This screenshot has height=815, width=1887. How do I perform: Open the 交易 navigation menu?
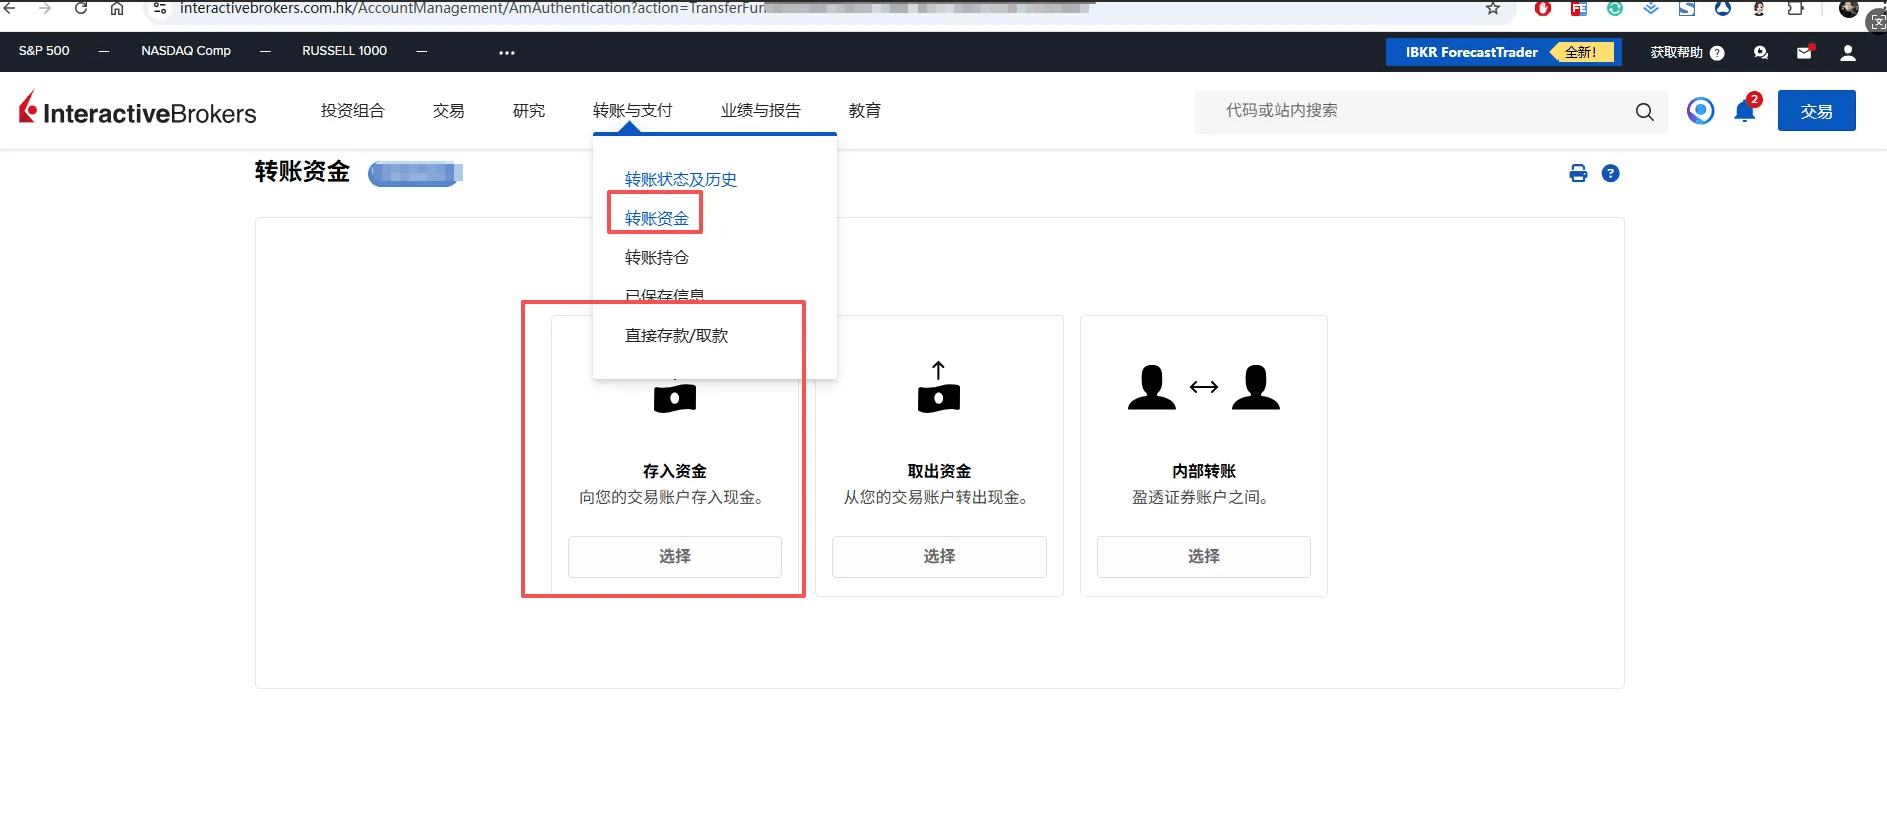click(x=448, y=110)
